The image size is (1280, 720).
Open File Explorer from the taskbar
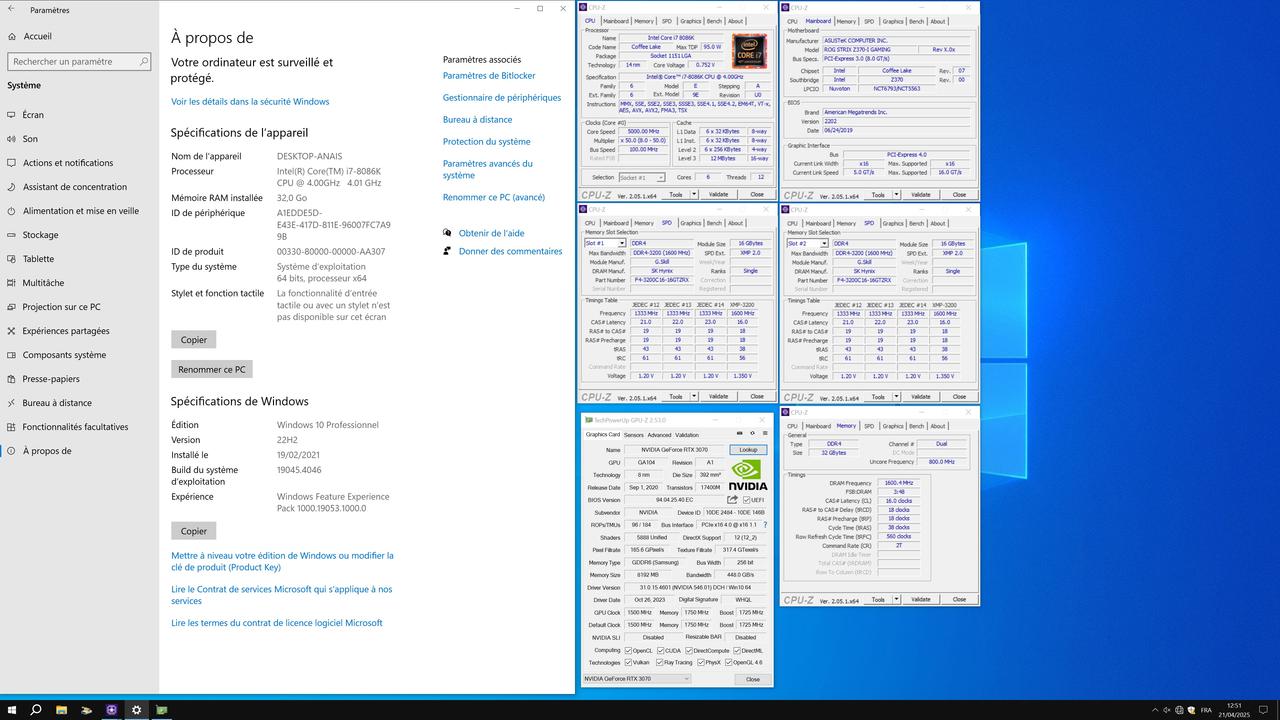61,710
